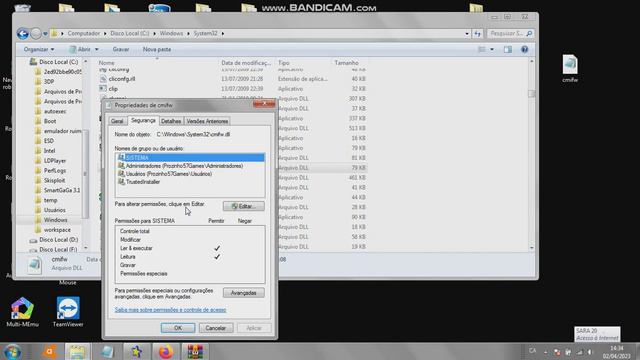Click the Disco Local (C:) breadcrumb
640x360 pixels.
point(130,33)
